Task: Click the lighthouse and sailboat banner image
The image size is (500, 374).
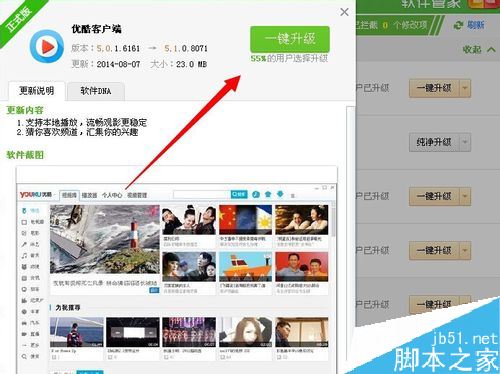Action: (105, 239)
